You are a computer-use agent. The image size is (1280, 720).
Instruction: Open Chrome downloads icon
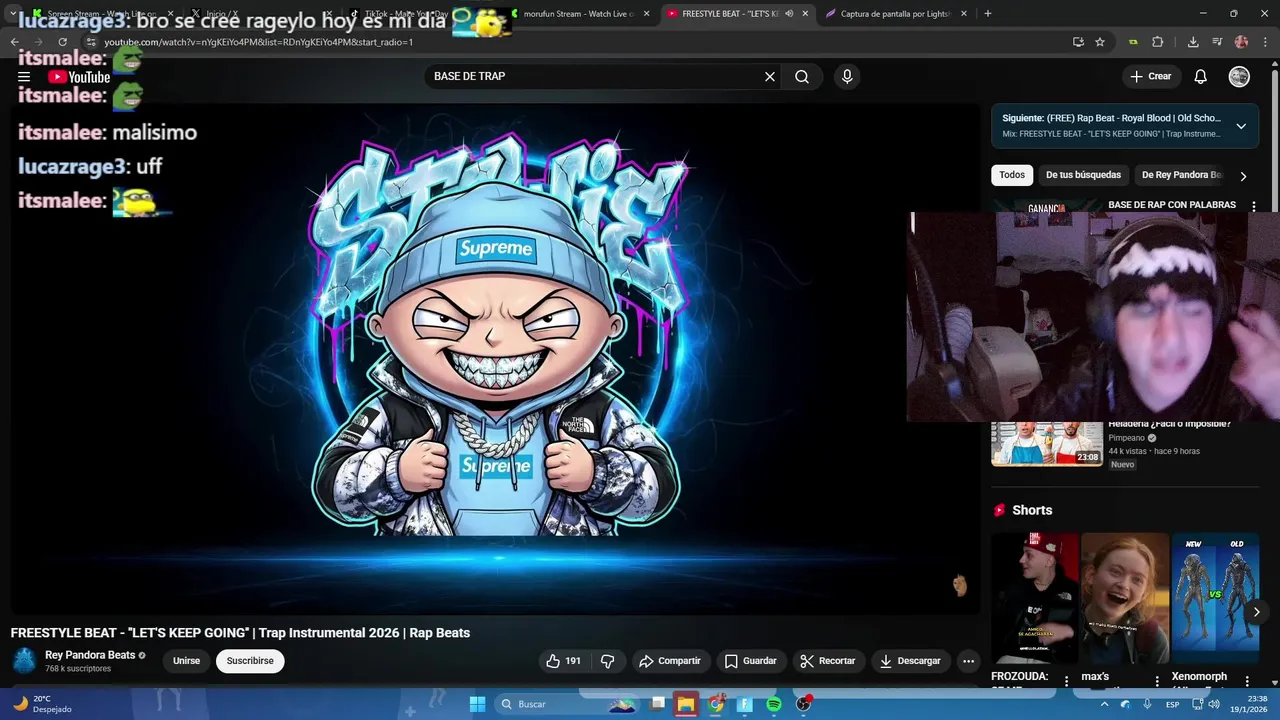(1193, 42)
